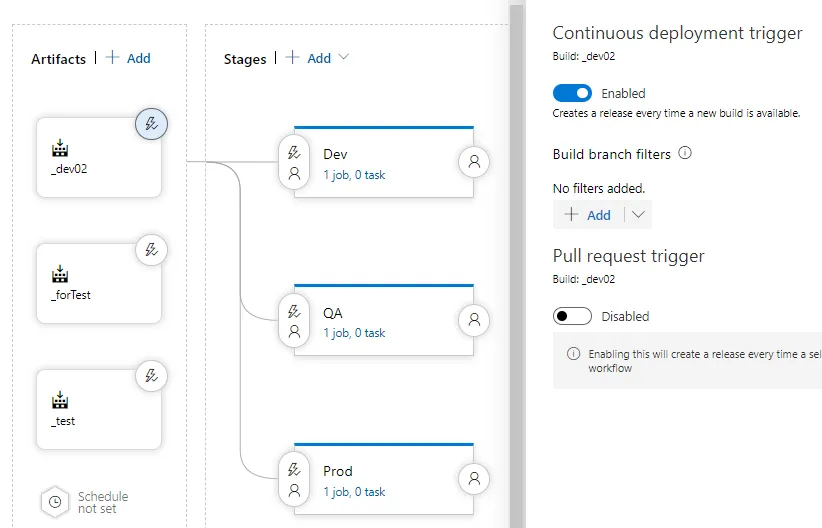
Task: Click Prod stage post-deployment person icon
Action: click(x=474, y=478)
